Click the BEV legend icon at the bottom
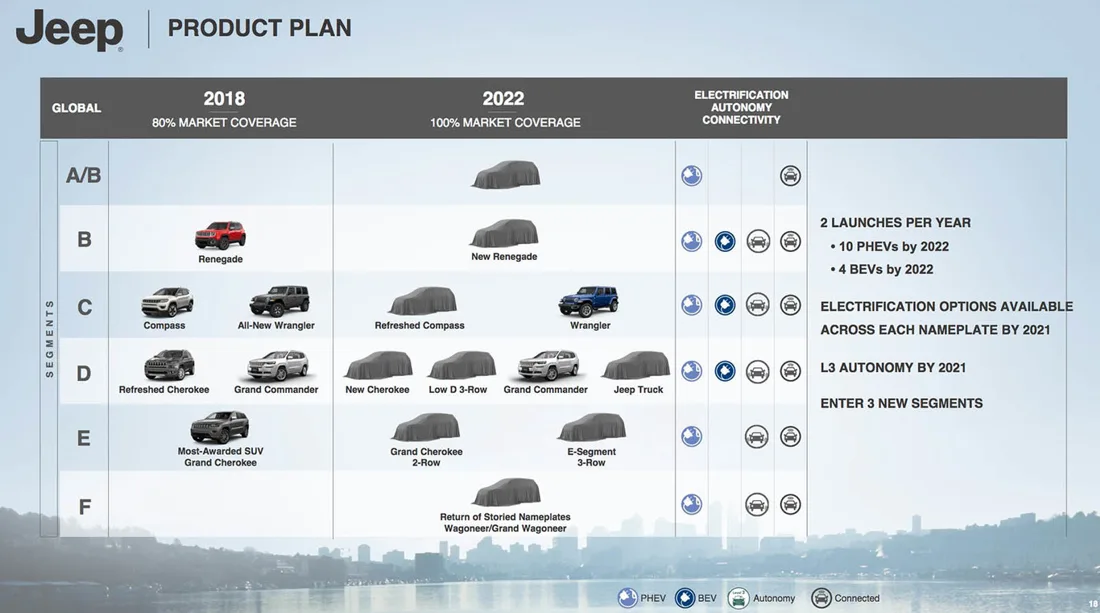 point(685,598)
